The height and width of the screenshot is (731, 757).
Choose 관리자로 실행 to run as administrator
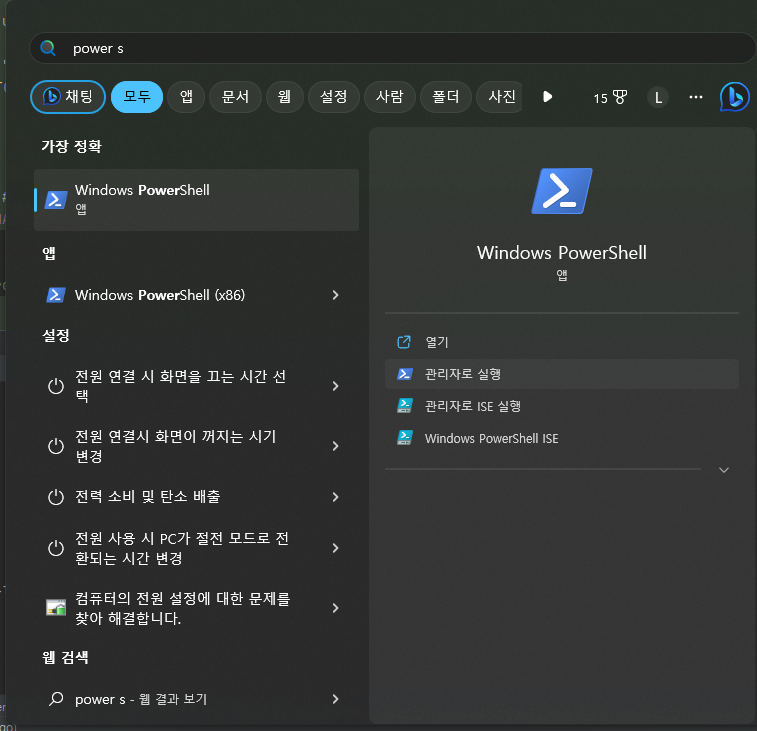tap(562, 374)
